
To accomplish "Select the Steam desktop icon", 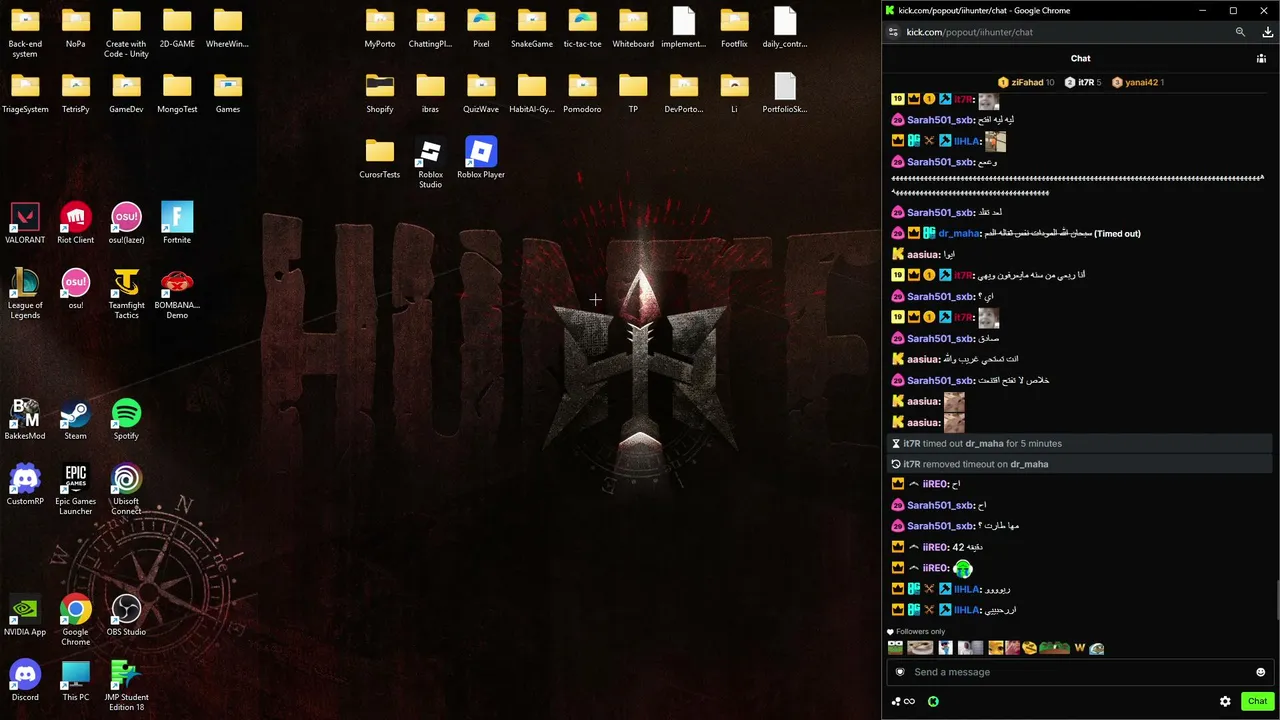I will [76, 420].
